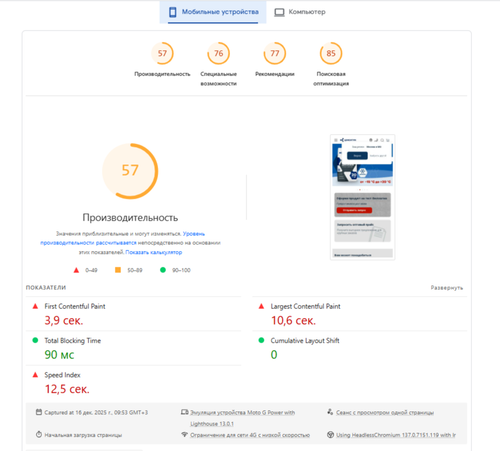Click the Cumulative Layout Shift label
The width and height of the screenshot is (500, 451).
305,341
